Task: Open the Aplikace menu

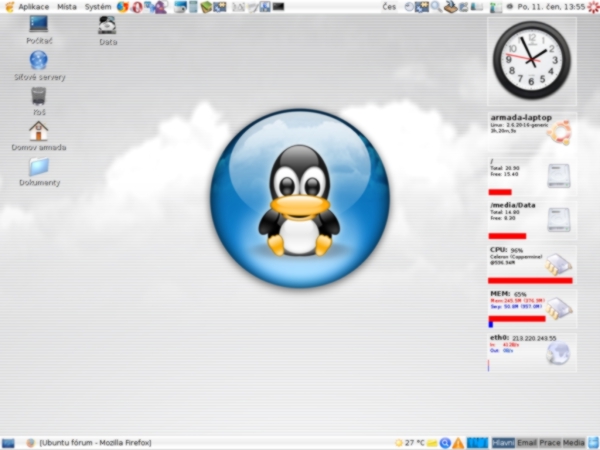Action: 34,7
